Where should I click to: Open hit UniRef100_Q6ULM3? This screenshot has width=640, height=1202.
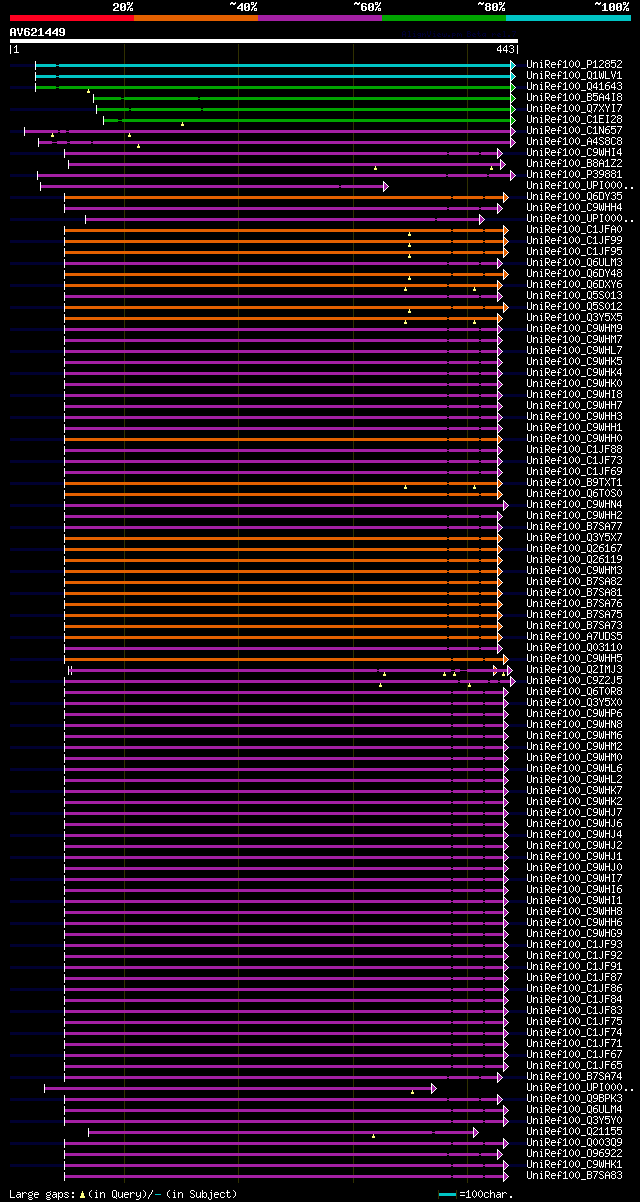point(575,262)
